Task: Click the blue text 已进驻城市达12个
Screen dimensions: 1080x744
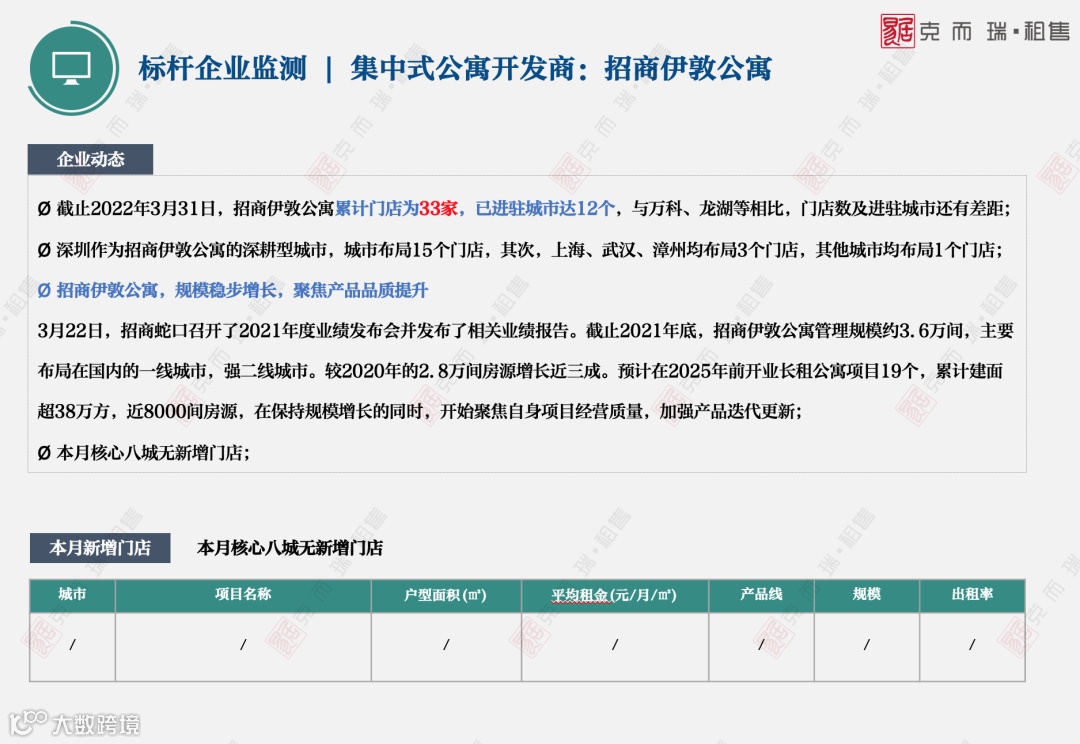Action: 545,209
